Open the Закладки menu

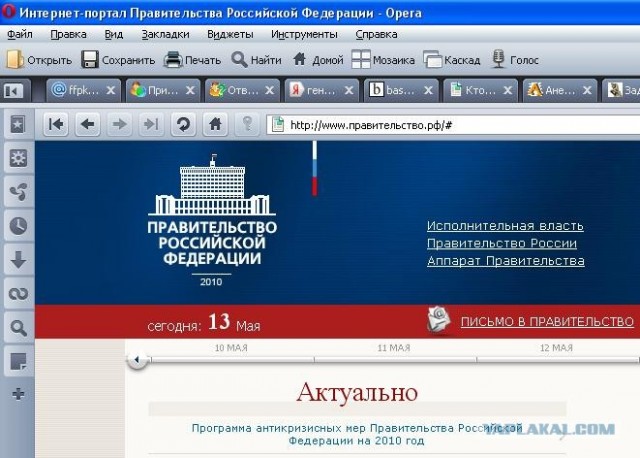[165, 34]
